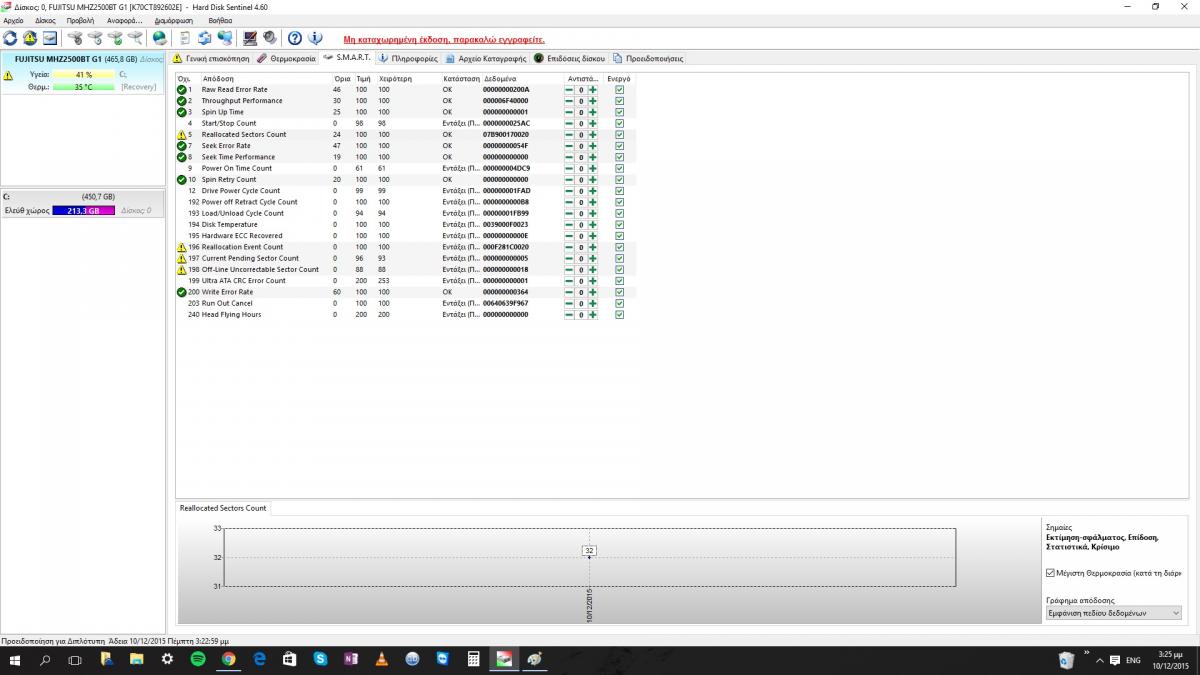The width and height of the screenshot is (1200, 675).
Task: Open the Βοήθεια menu
Action: click(218, 20)
